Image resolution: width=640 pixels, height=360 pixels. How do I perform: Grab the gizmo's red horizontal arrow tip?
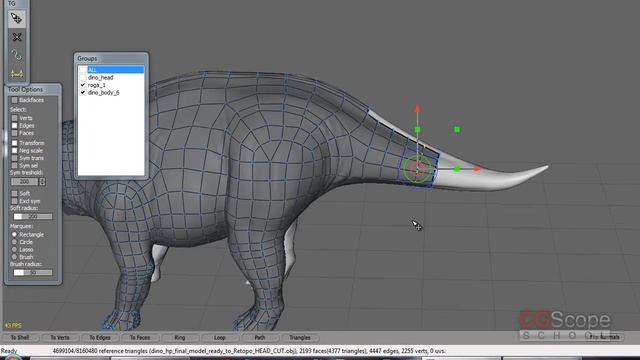coord(477,168)
